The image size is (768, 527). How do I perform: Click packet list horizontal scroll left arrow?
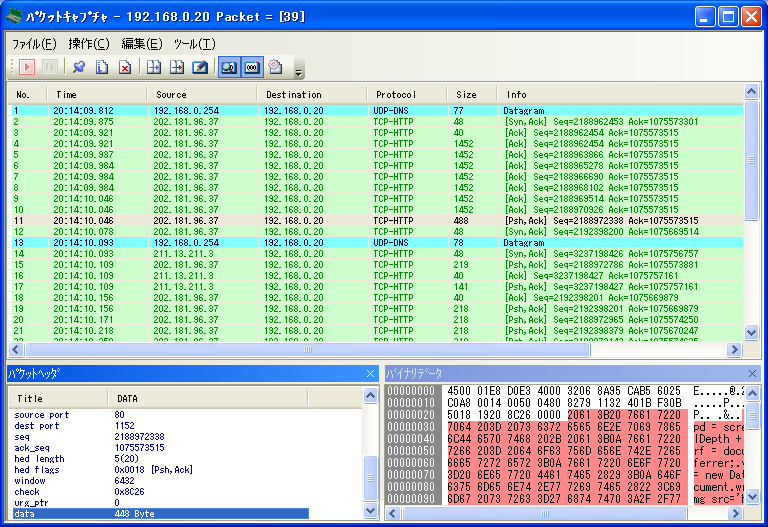click(x=16, y=349)
